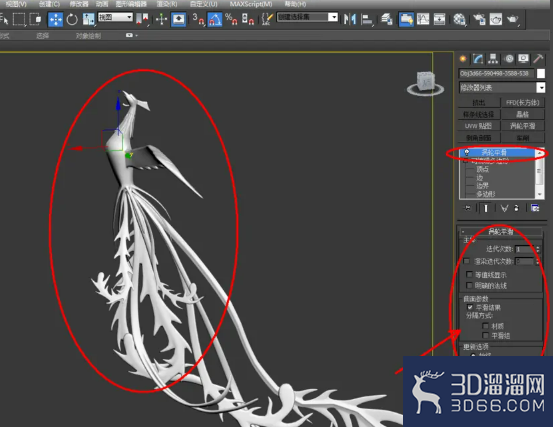Activate the Select and Move tool
The width and height of the screenshot is (553, 427).
(x=55, y=19)
